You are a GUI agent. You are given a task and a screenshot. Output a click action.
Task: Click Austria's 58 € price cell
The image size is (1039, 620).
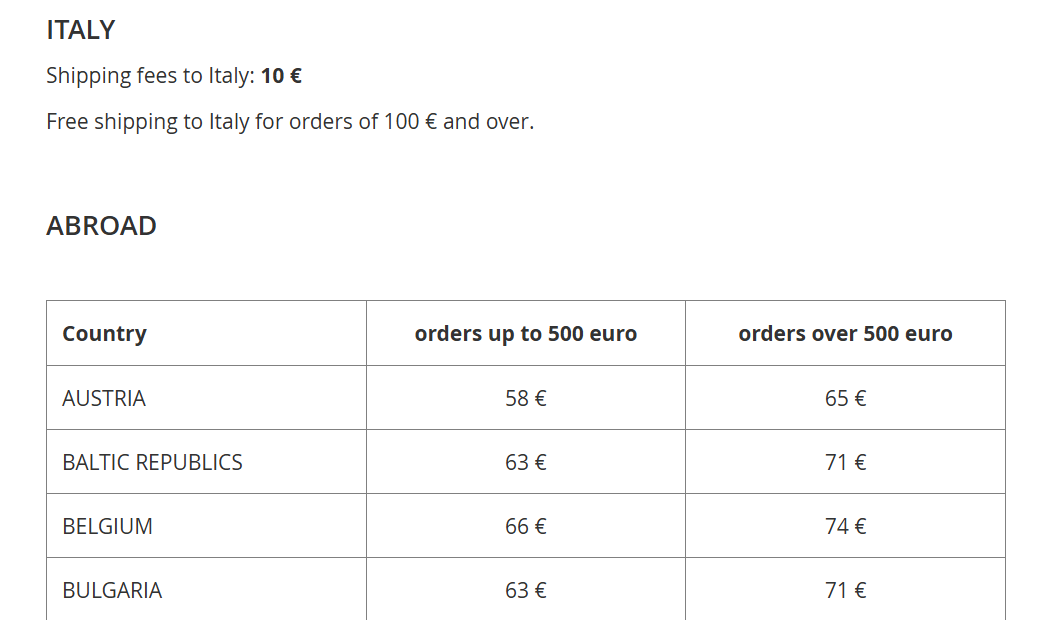(x=526, y=398)
